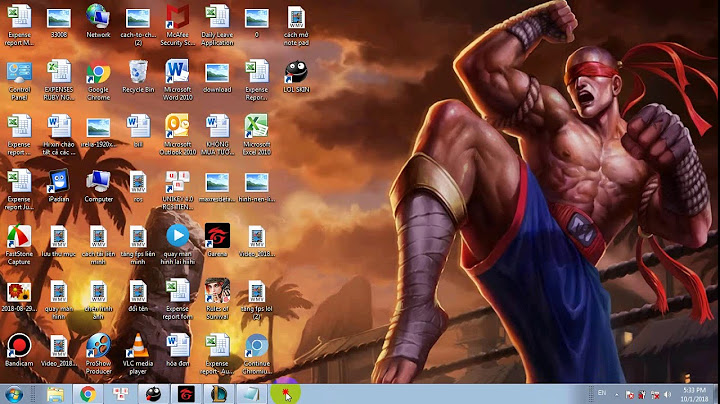Open the Computer desktop icon
Viewport: 720px width, 404px height.
point(98,185)
